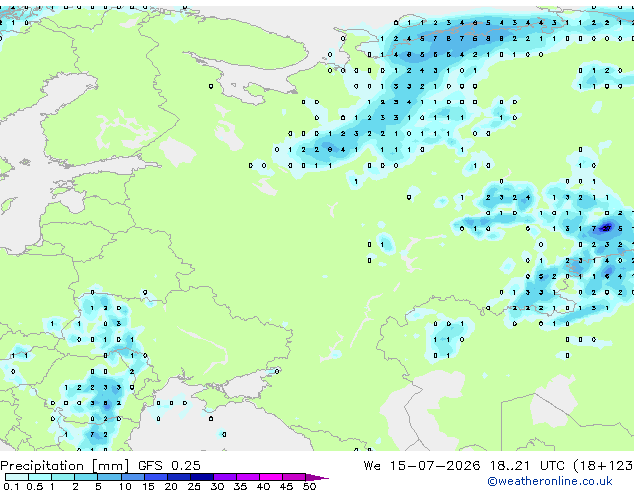Select the 0.5 to 1 mm legend swatch
This screenshot has width=634, height=490.
click(40, 477)
